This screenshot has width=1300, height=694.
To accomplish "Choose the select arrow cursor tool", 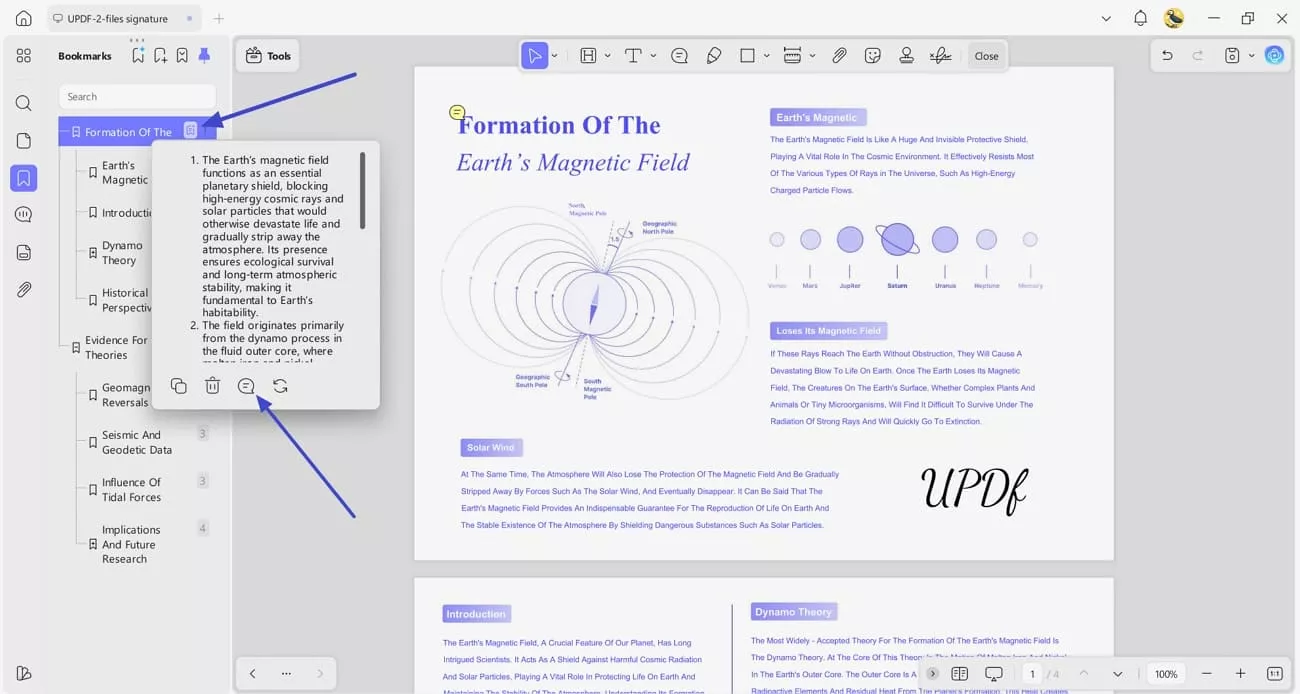I will pyautogui.click(x=535, y=56).
